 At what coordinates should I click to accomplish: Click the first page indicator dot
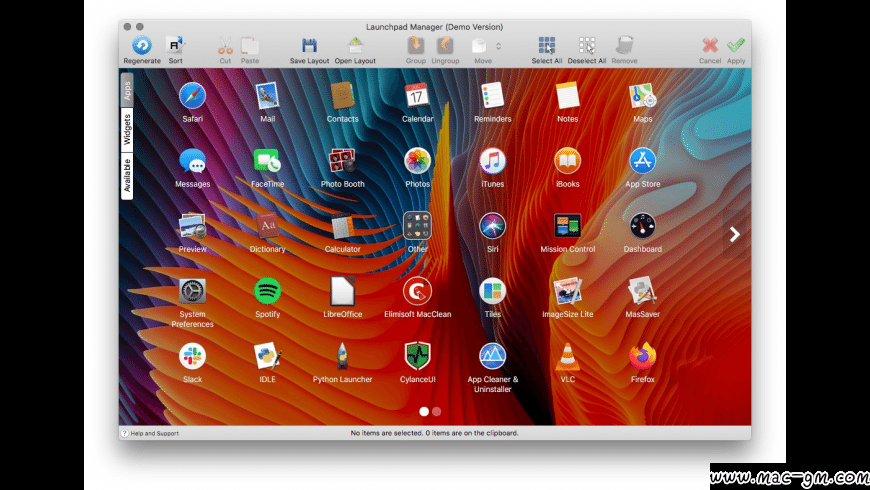pyautogui.click(x=424, y=411)
